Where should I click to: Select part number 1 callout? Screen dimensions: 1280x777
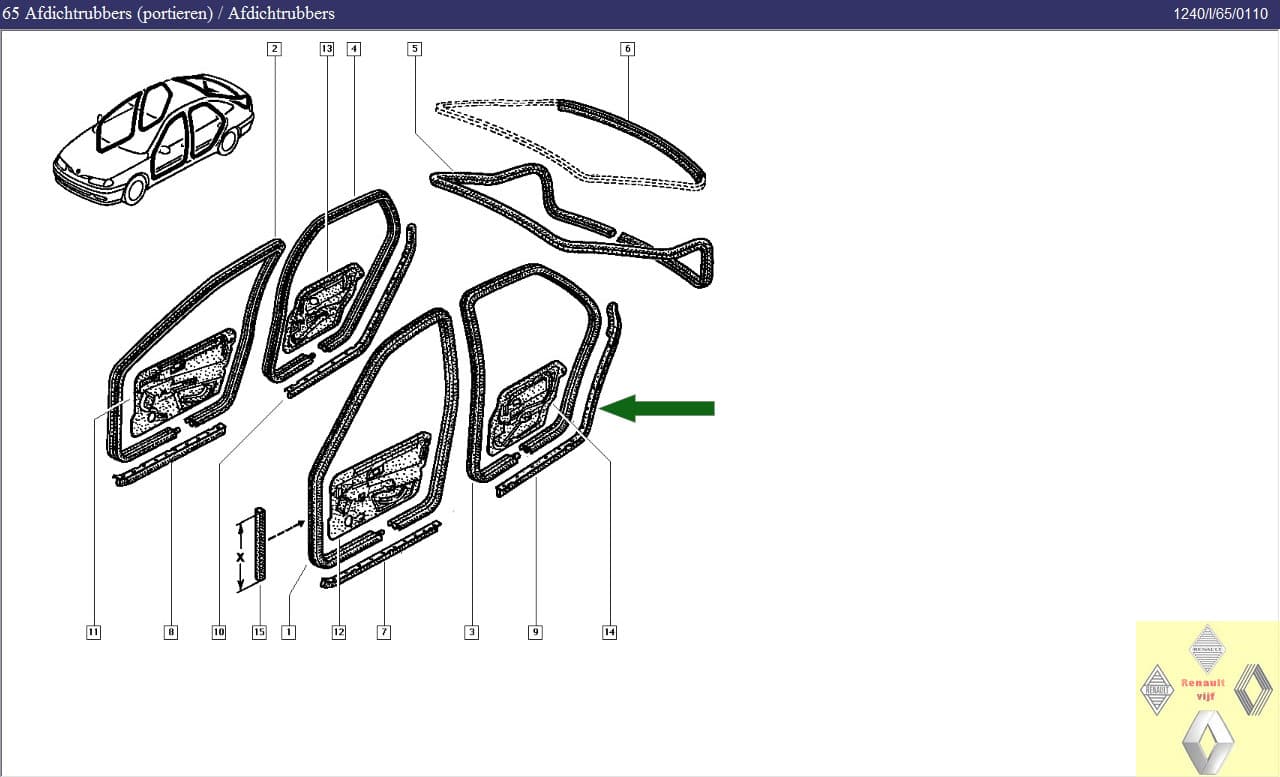coord(288,632)
